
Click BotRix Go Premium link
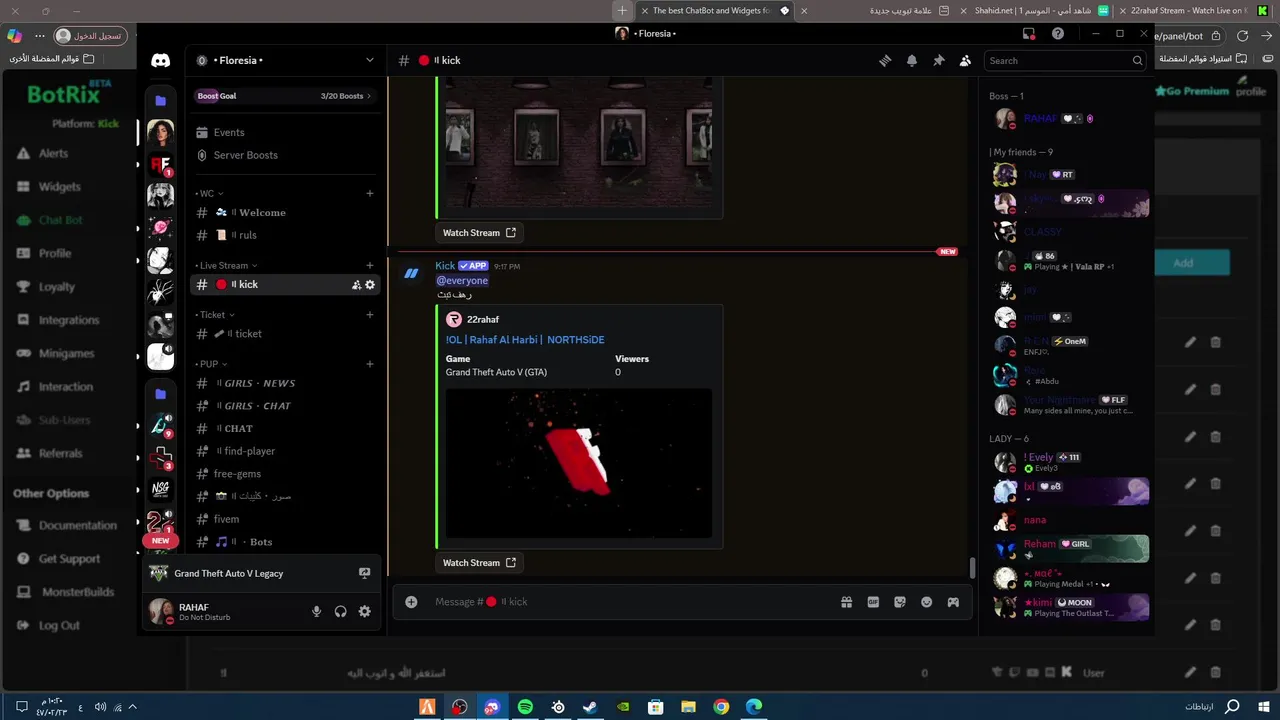1192,91
